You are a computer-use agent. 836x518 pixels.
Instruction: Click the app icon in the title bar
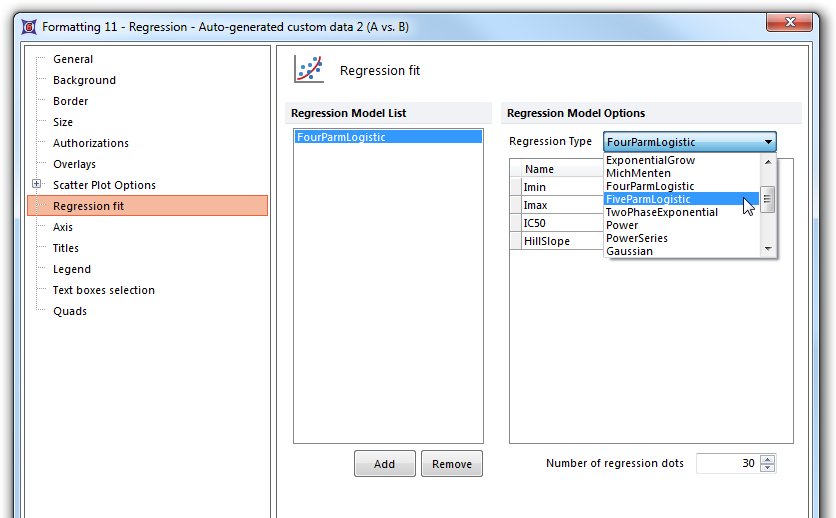[x=28, y=27]
